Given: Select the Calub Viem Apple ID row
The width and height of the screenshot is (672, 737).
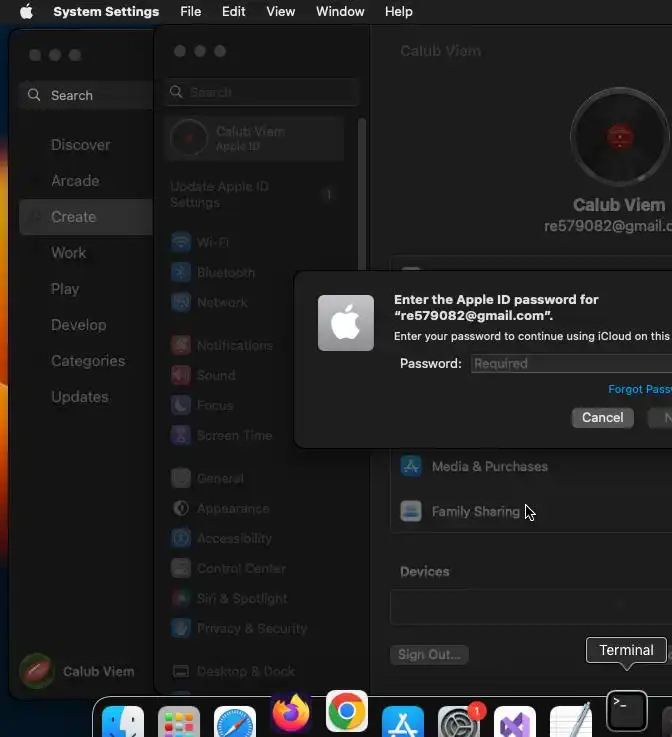Looking at the screenshot, I should pyautogui.click(x=255, y=138).
